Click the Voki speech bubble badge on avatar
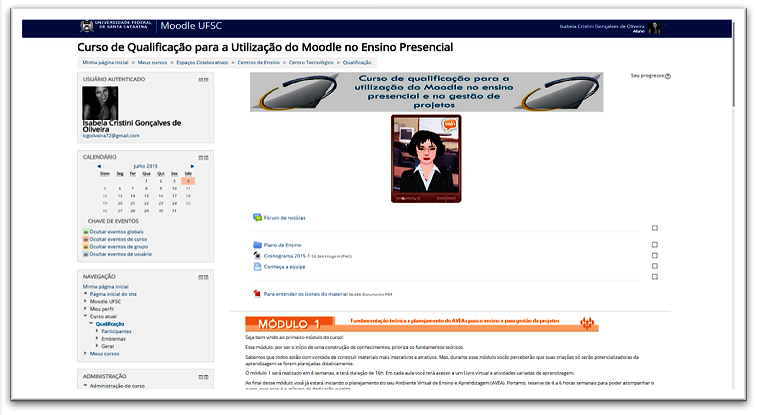Viewport: 759px width, 415px height. pyautogui.click(x=450, y=125)
